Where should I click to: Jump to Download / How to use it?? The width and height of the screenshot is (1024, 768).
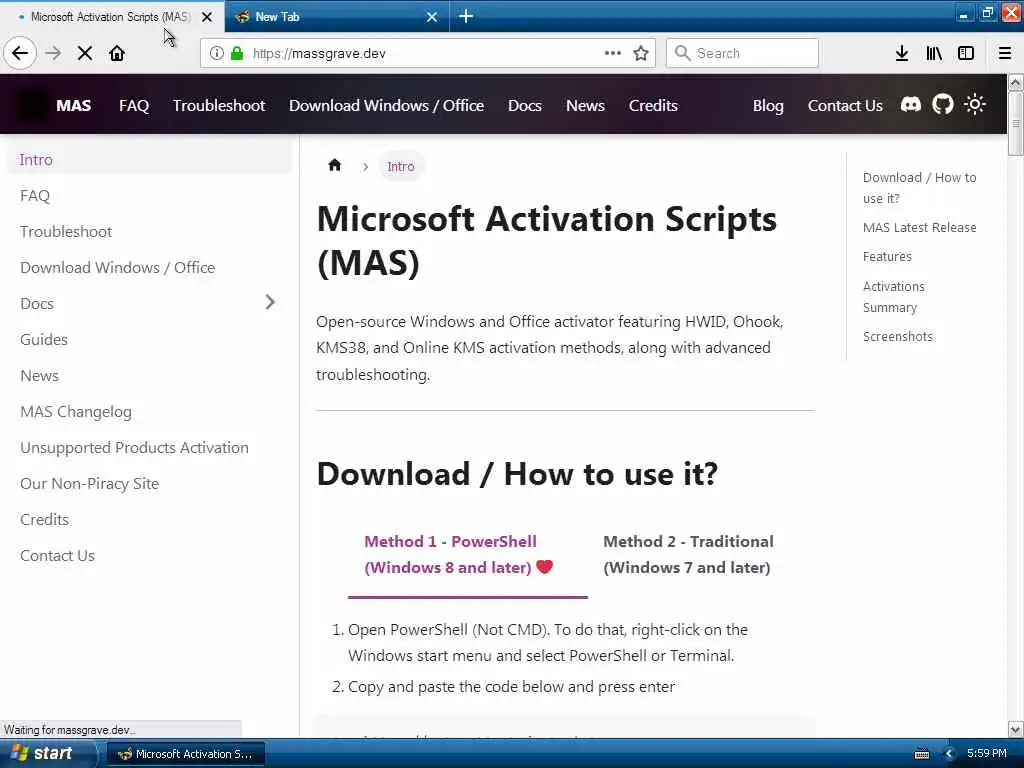point(920,187)
